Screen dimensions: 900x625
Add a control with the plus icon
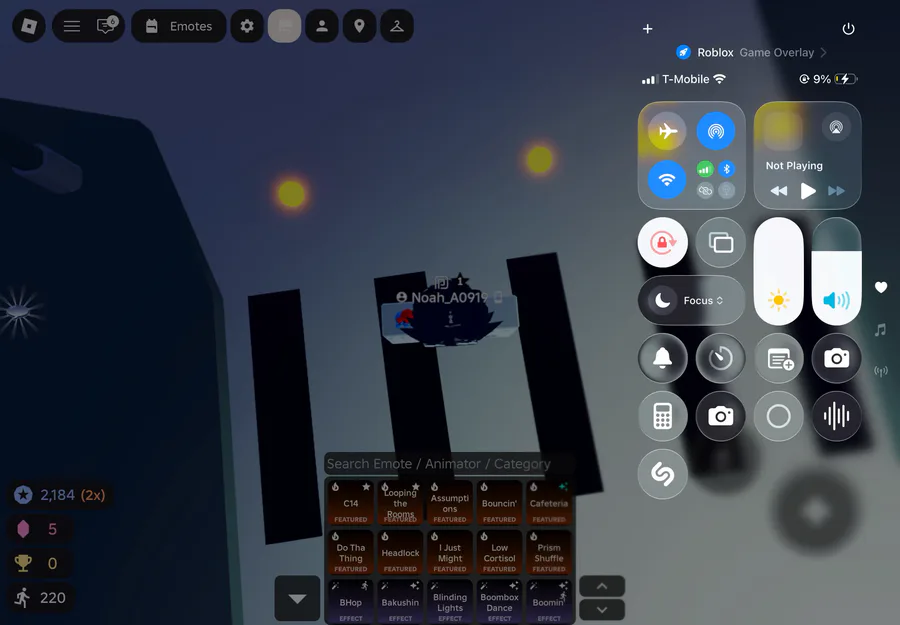click(647, 29)
